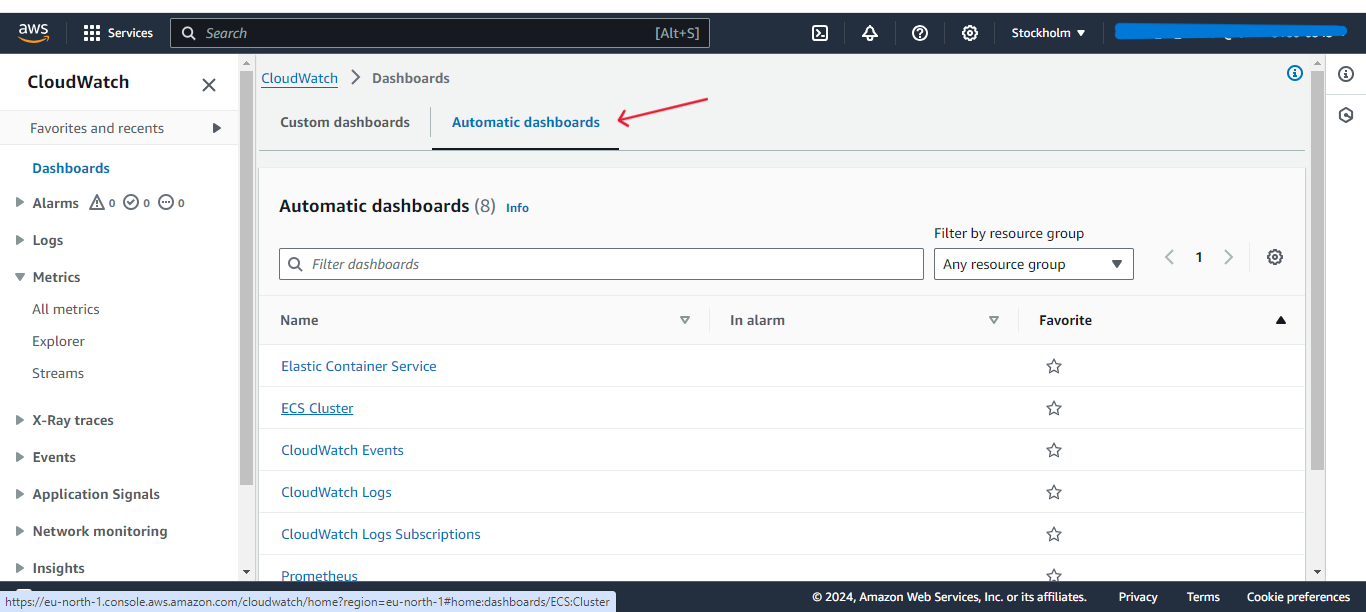Open the Any resource group dropdown
Image resolution: width=1366 pixels, height=612 pixels.
tap(1033, 264)
